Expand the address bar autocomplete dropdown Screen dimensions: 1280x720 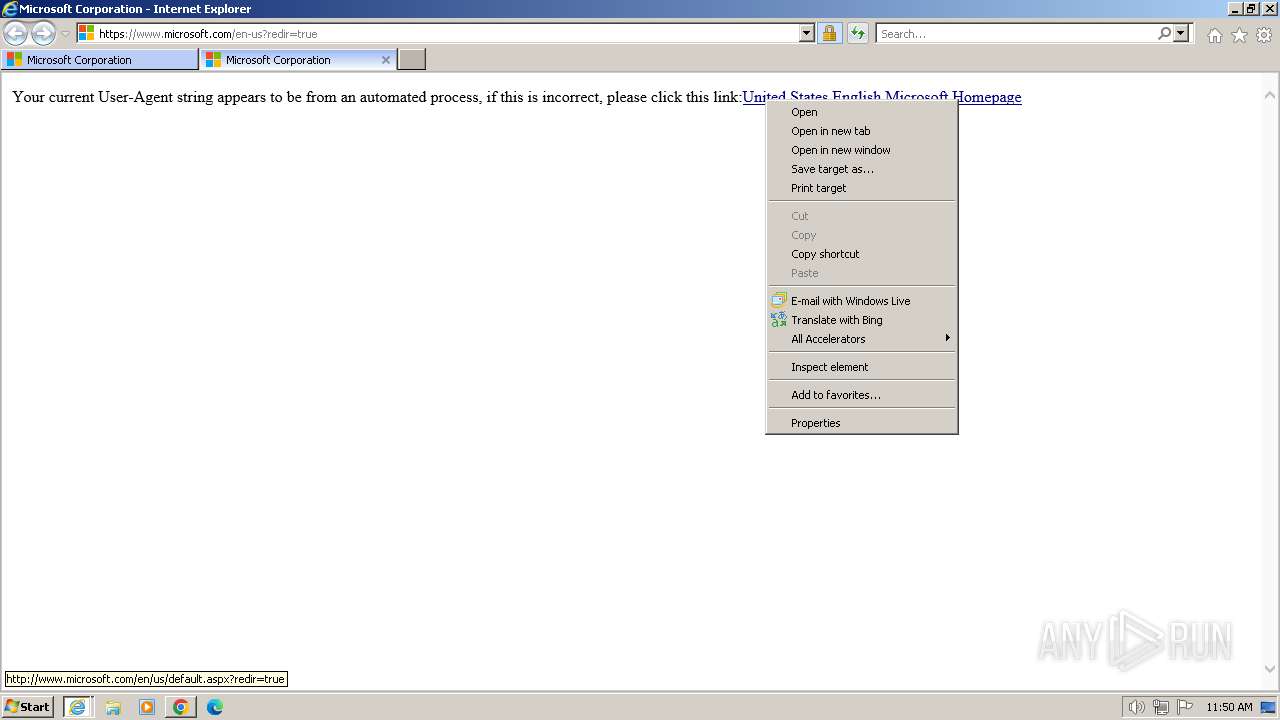coord(807,33)
